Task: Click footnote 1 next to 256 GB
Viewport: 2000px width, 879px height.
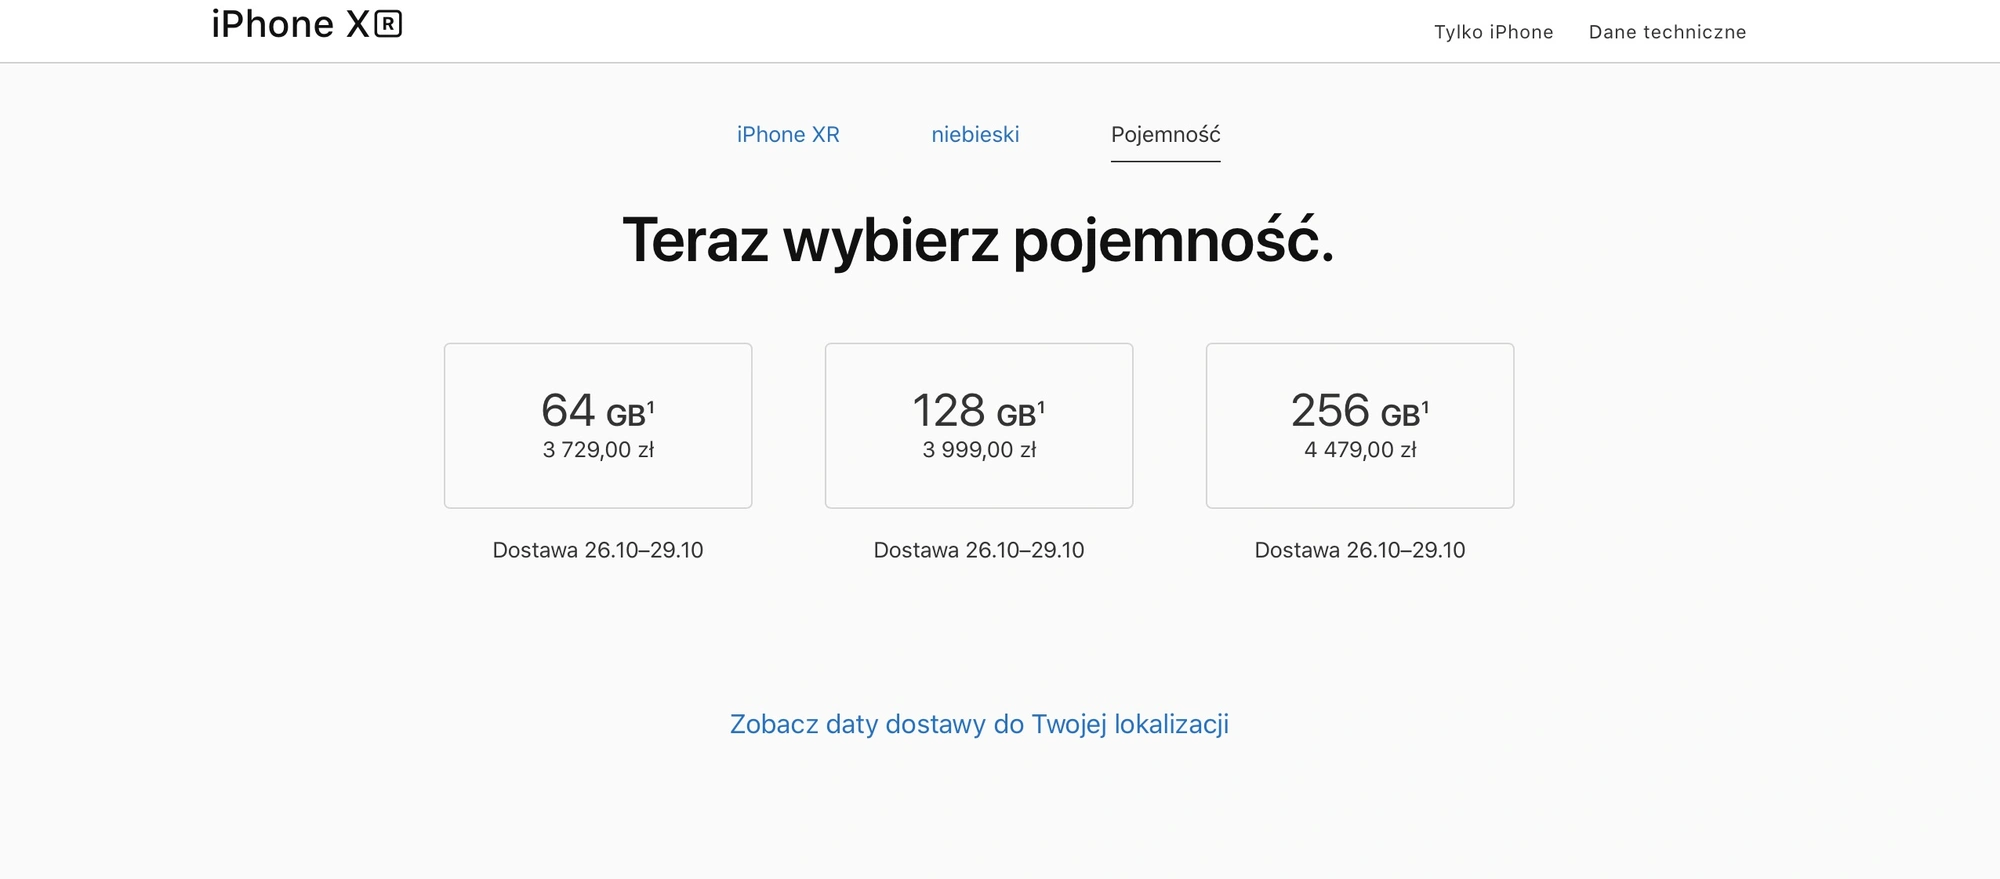Action: pos(1425,406)
